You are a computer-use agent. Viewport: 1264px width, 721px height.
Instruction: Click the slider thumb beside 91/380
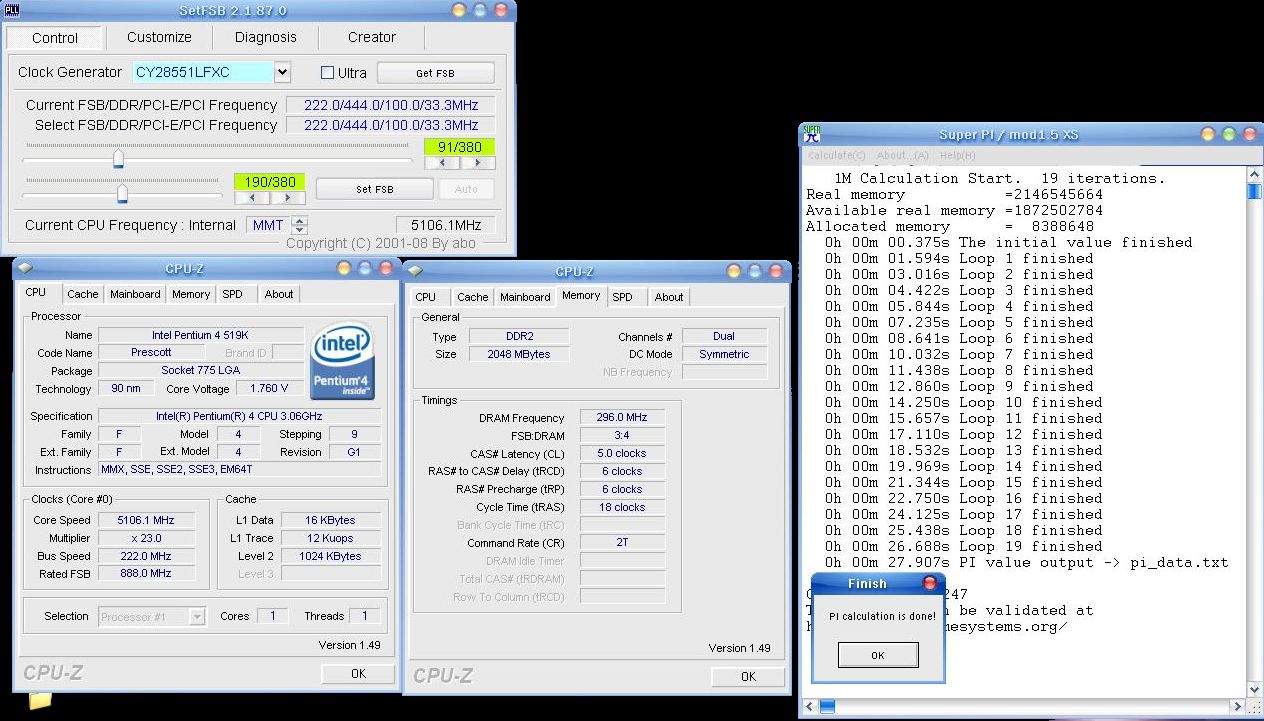click(118, 159)
